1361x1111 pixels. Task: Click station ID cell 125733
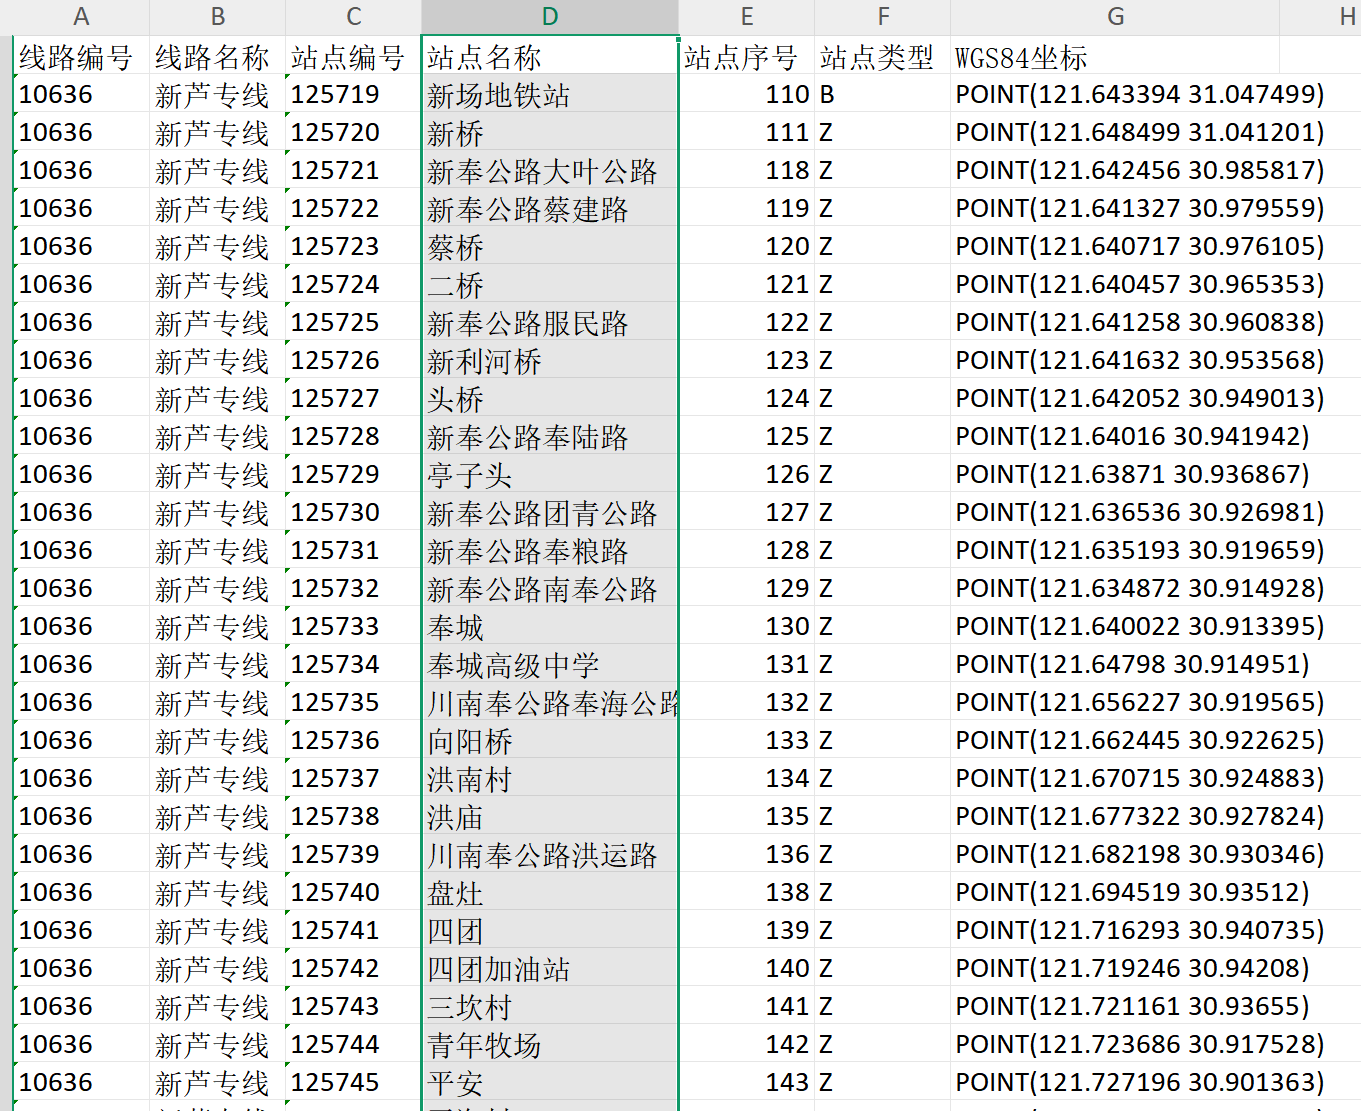pyautogui.click(x=354, y=626)
